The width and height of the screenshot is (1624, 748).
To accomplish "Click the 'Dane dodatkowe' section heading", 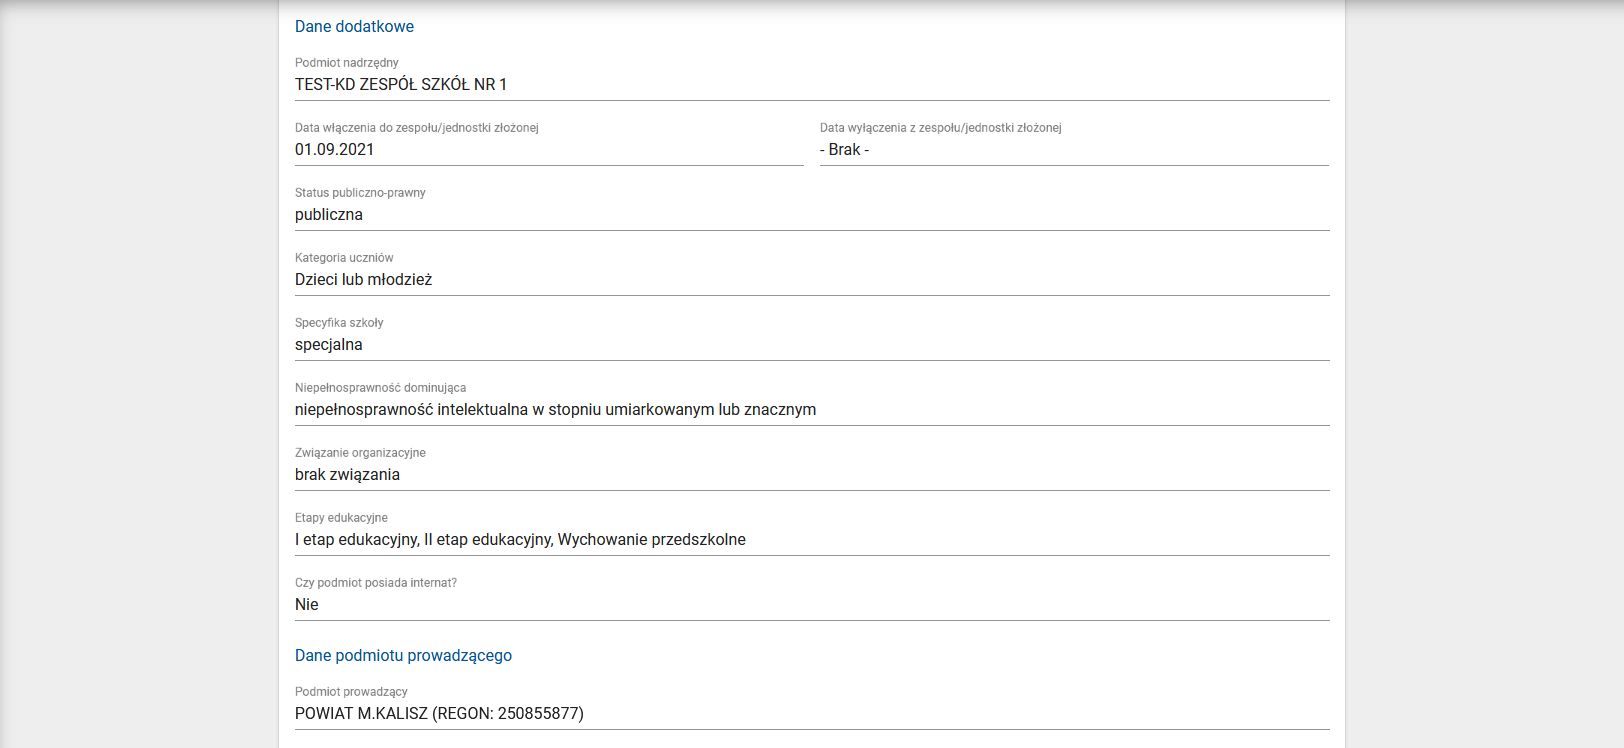I will click(x=354, y=27).
